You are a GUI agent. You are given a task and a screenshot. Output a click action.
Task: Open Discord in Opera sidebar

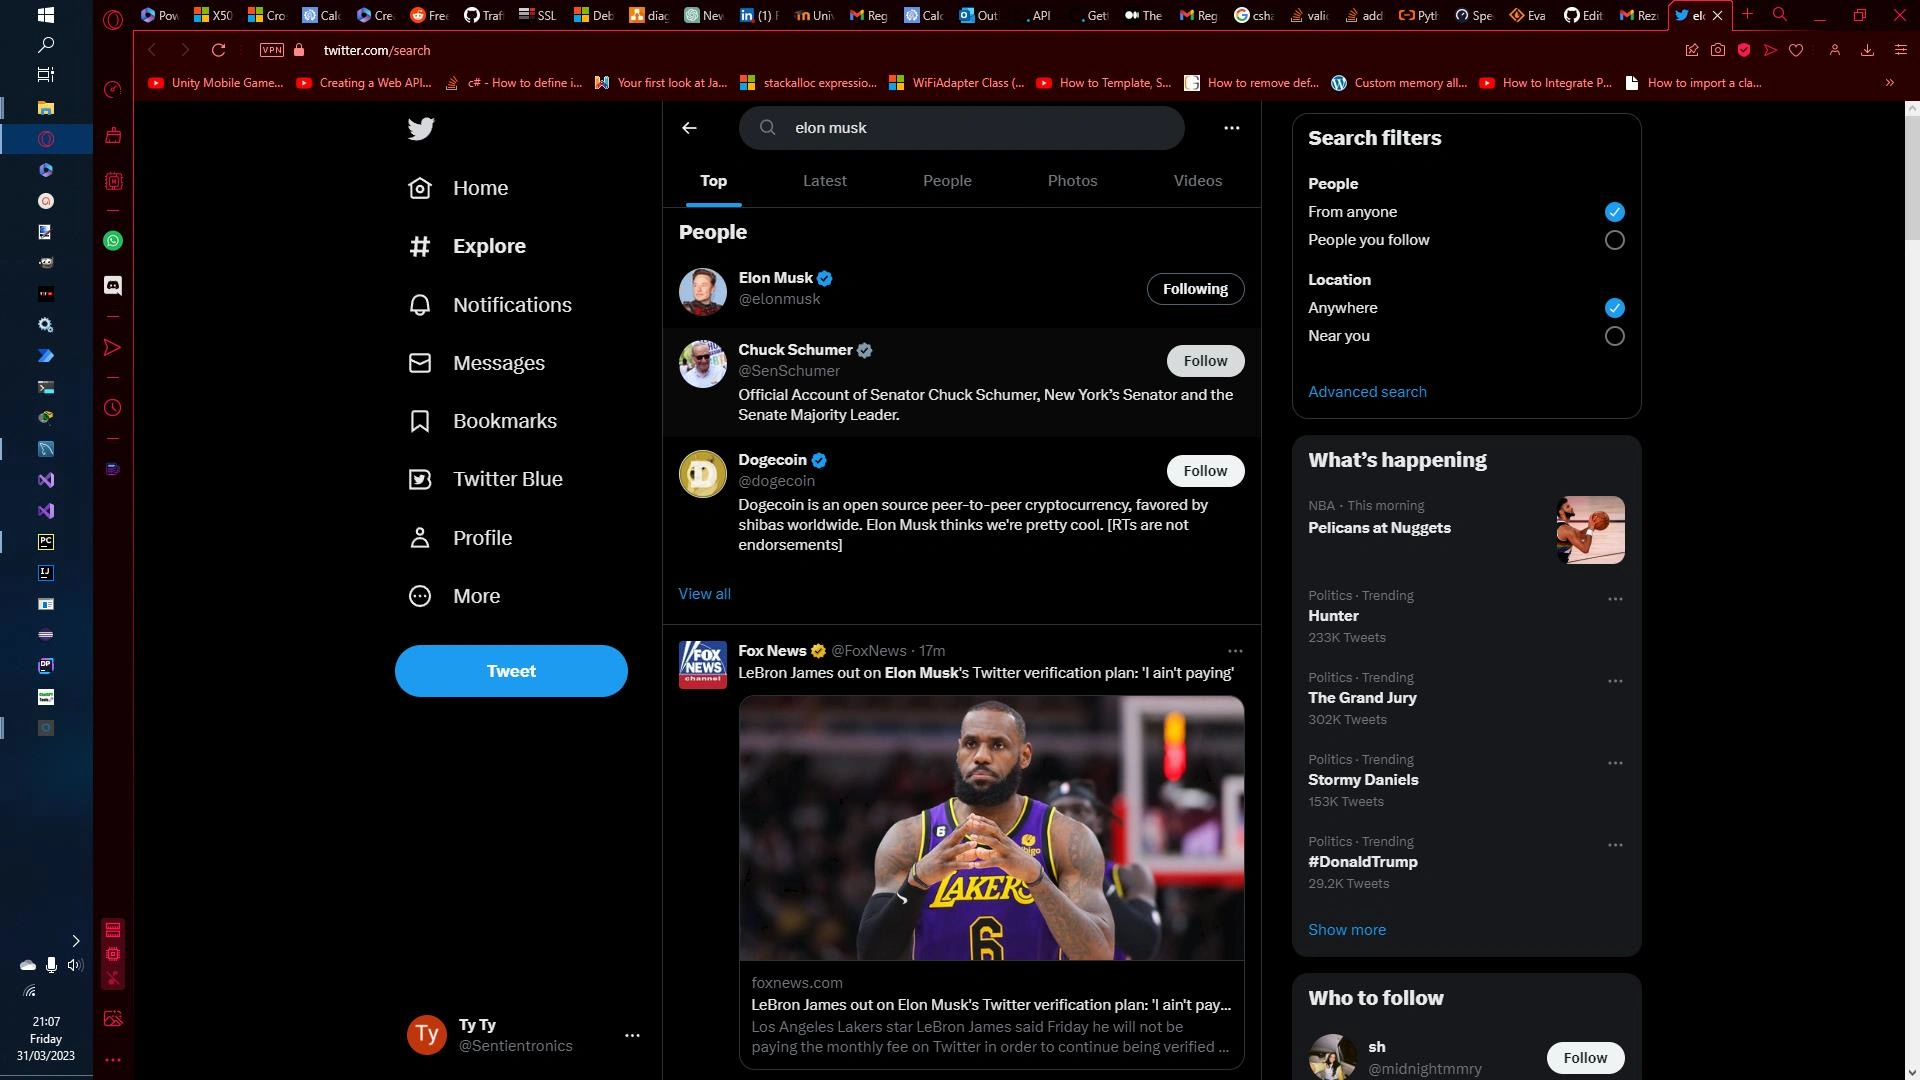(x=113, y=286)
